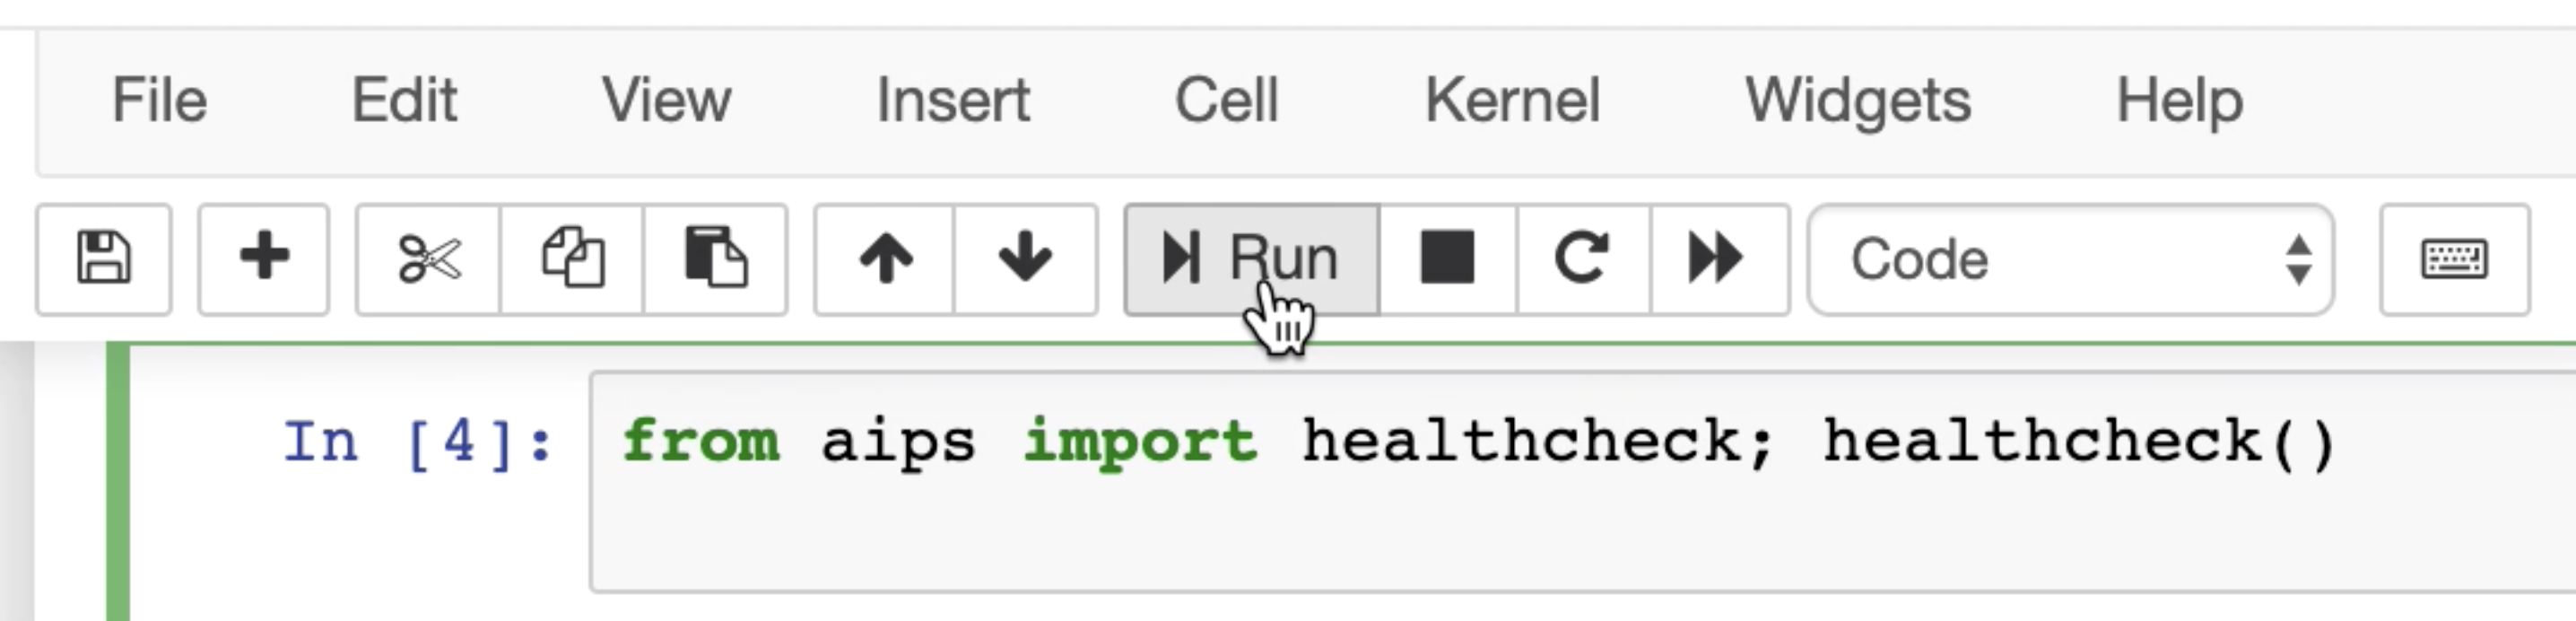Move the cell up using the up arrow
2576x621 pixels.
(886, 258)
